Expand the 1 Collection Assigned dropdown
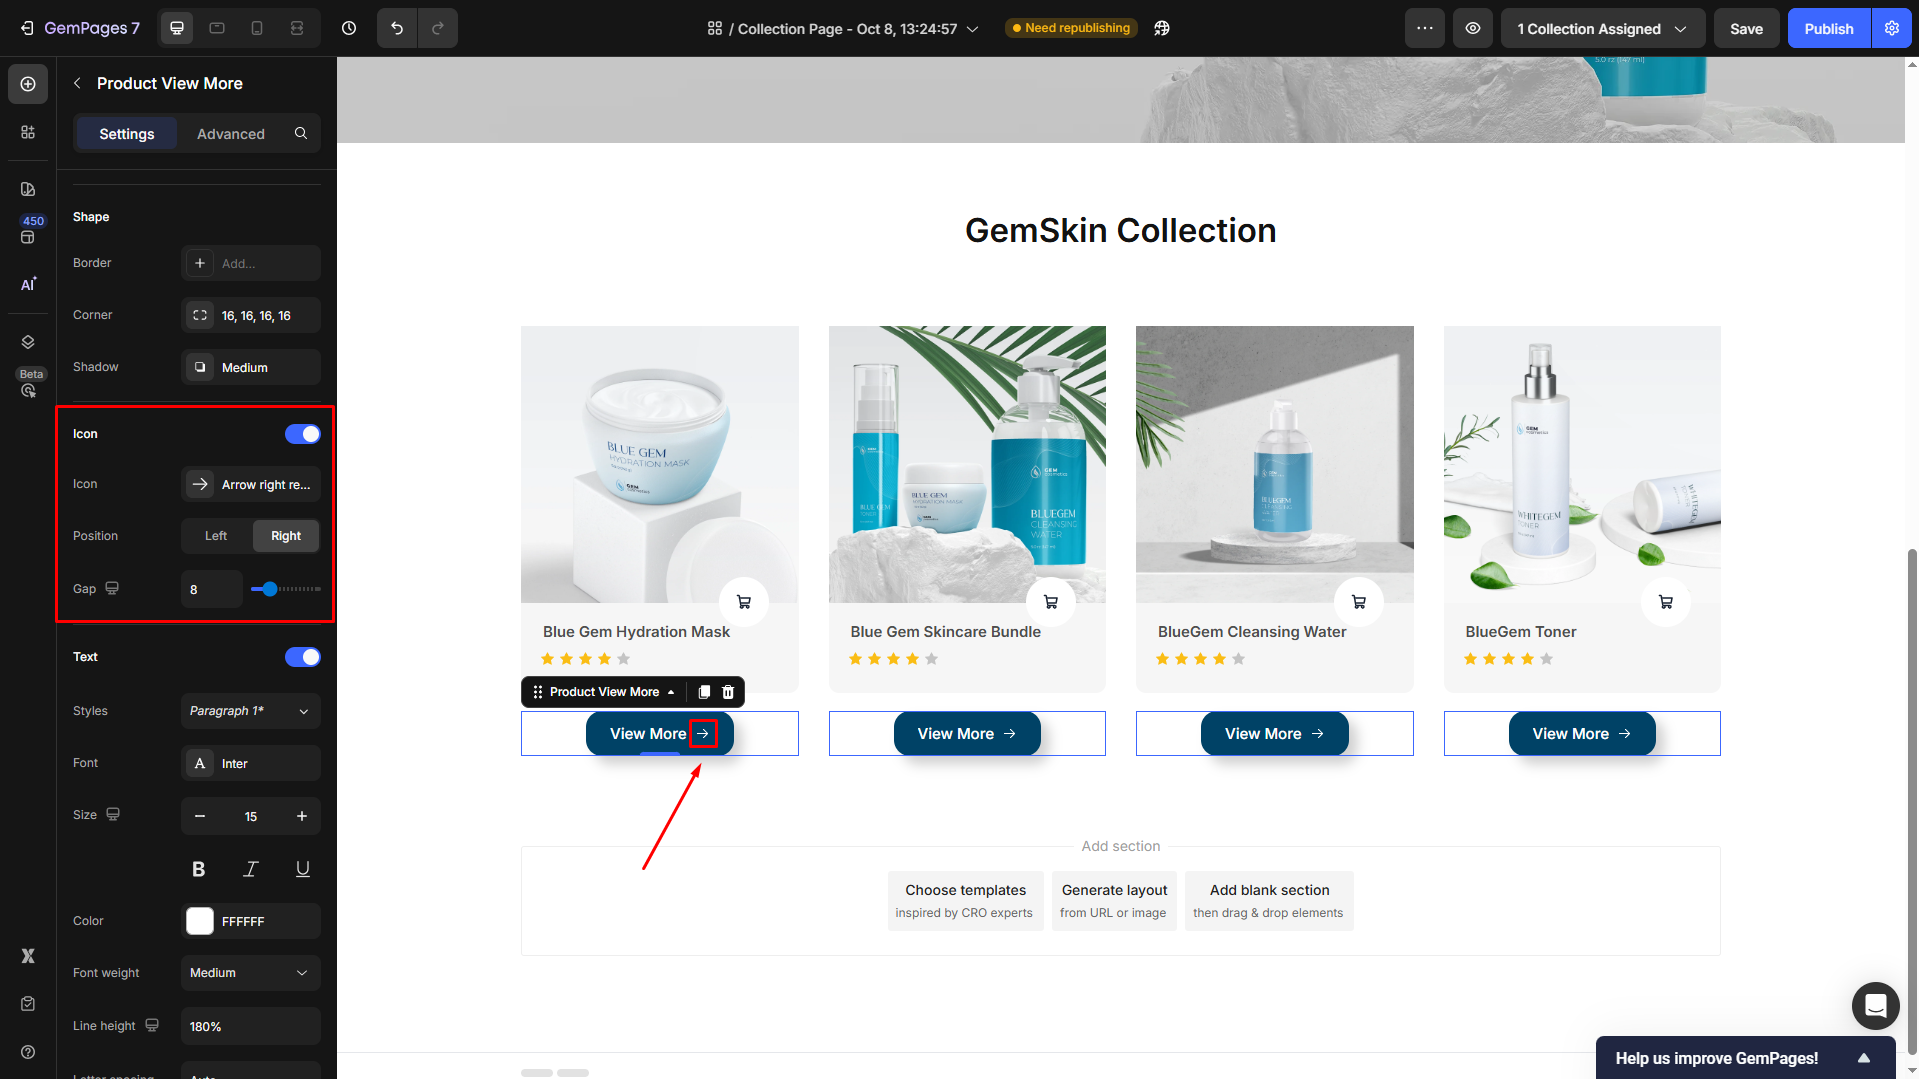Screen dimensions: 1919x1079 [1603, 28]
